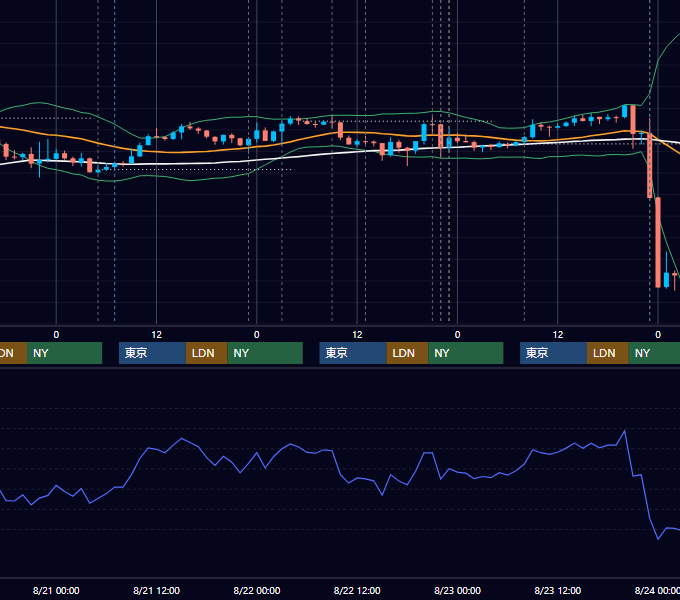Click the 8/21 12:00 date label
The width and height of the screenshot is (680, 600).
click(156, 590)
